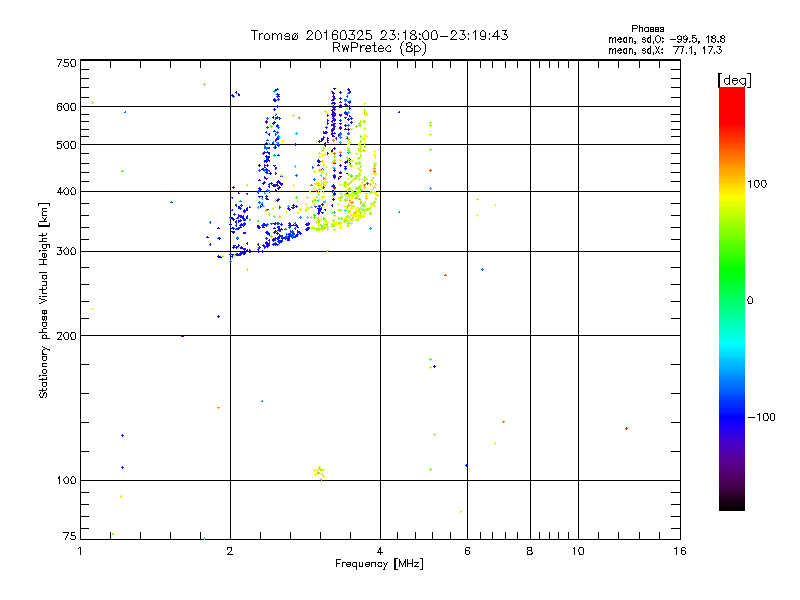The image size is (800, 600).
Task: Click the 'Frequency [MHz]' axis label
Action: 379,564
